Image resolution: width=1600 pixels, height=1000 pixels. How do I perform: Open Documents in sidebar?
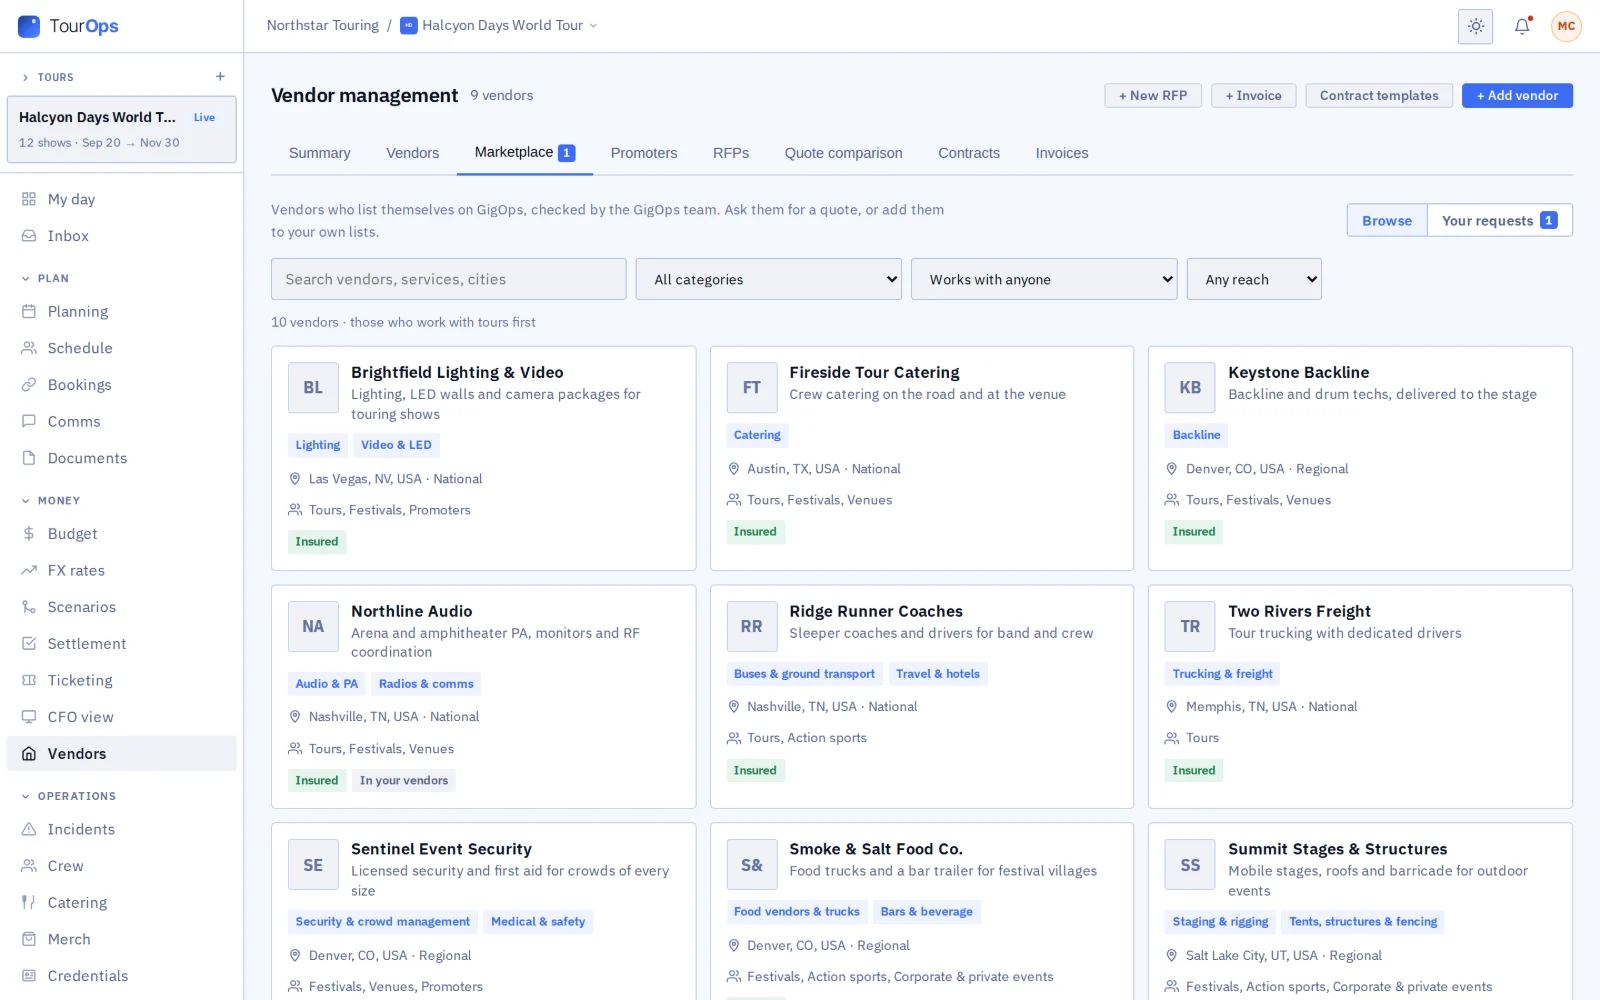pyautogui.click(x=122, y=458)
